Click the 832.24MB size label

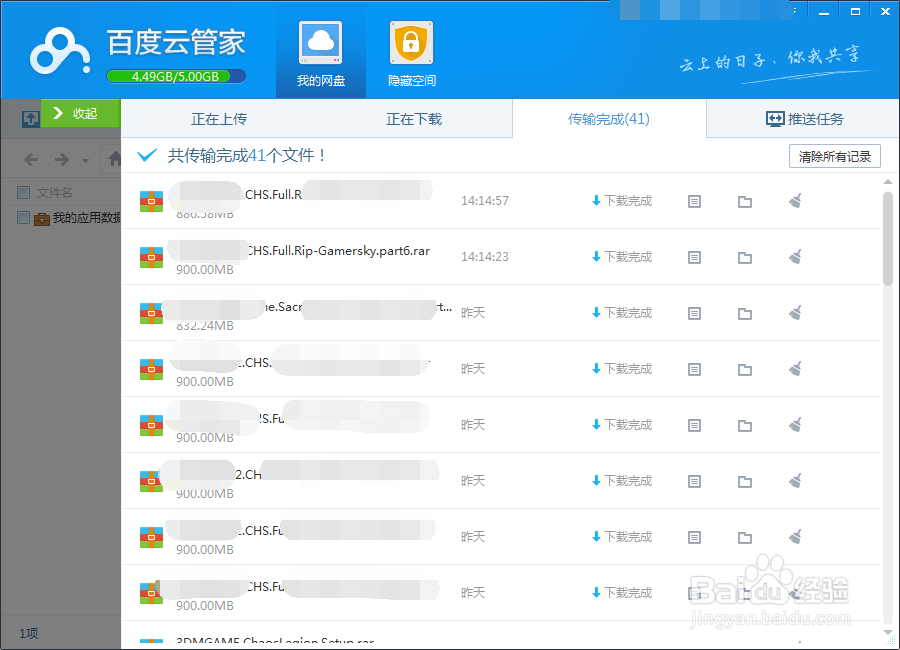[205, 326]
